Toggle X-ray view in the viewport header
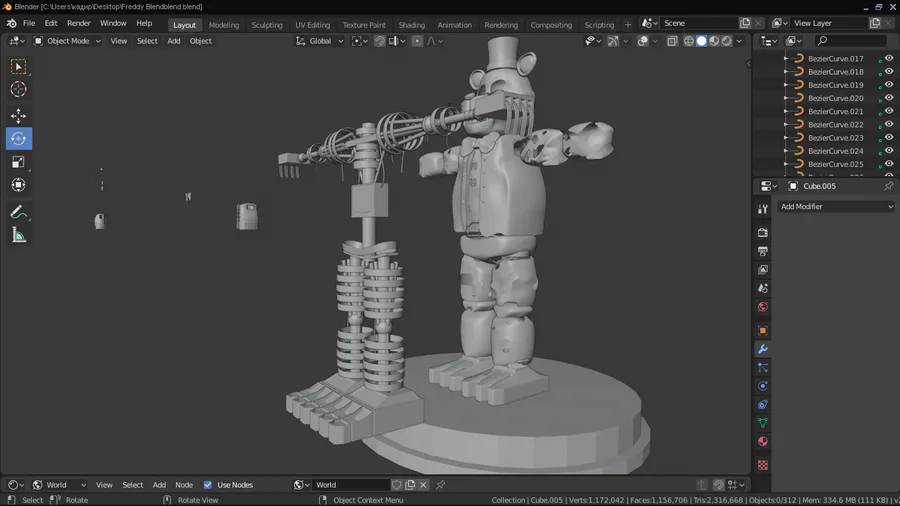The width and height of the screenshot is (900, 506). pyautogui.click(x=672, y=41)
